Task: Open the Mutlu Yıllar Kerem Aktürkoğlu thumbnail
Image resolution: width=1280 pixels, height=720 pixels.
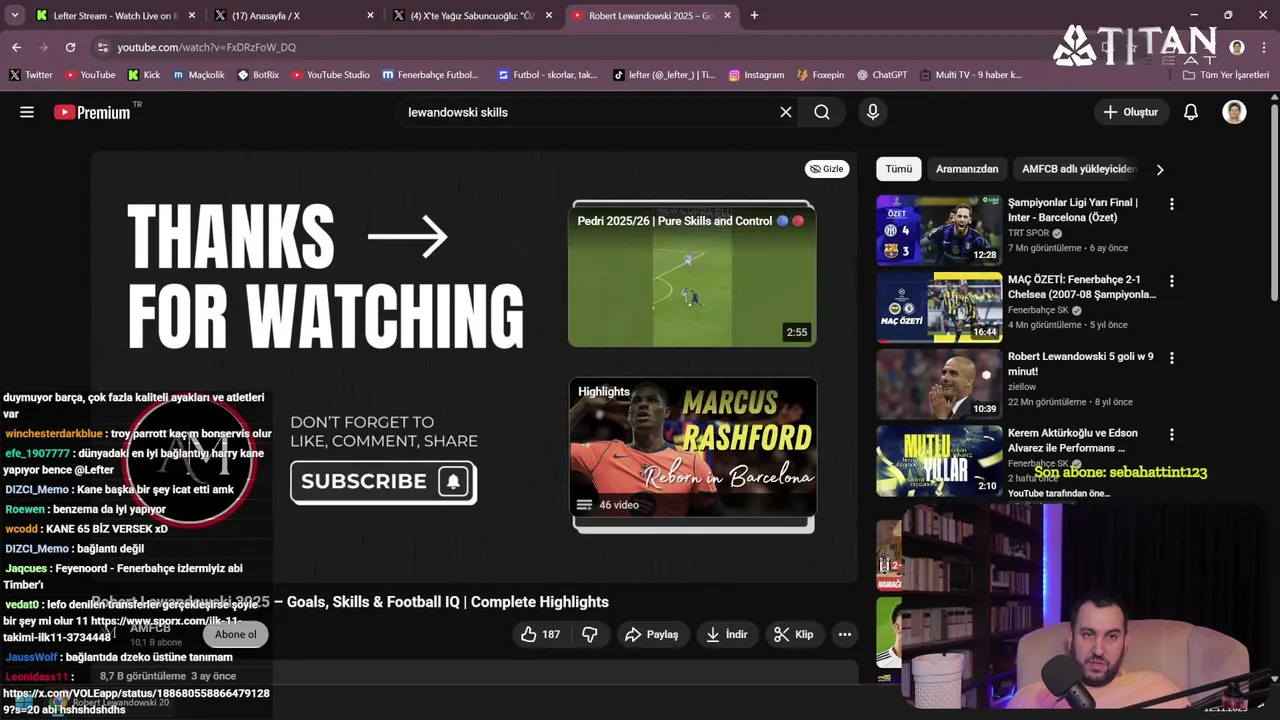Action: point(939,461)
